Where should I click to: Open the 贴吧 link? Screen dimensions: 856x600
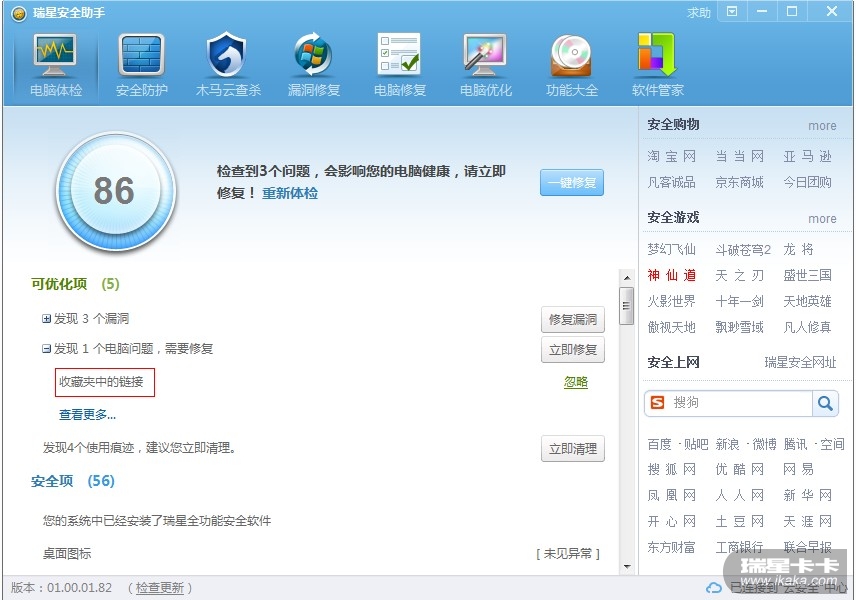tap(696, 444)
